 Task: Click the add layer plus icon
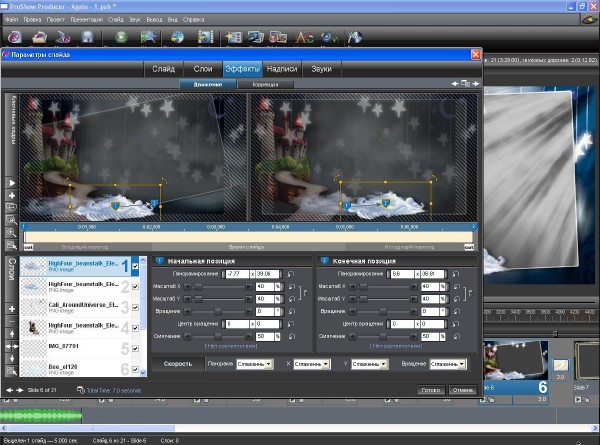tap(12, 309)
